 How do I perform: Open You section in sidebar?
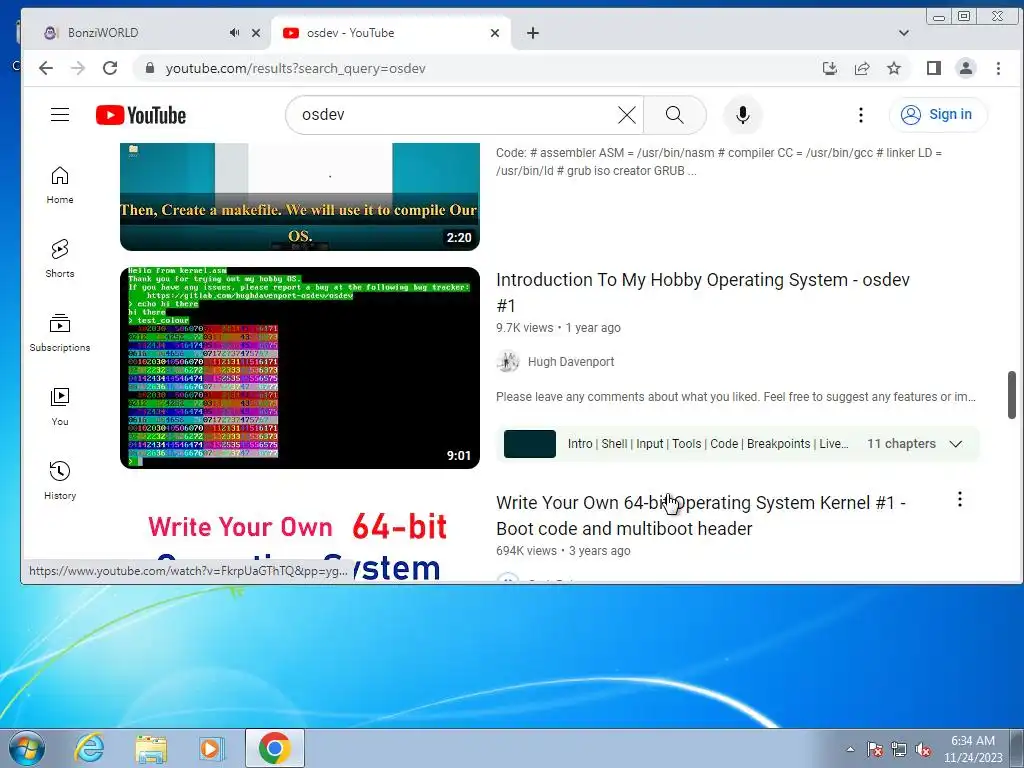coord(60,406)
